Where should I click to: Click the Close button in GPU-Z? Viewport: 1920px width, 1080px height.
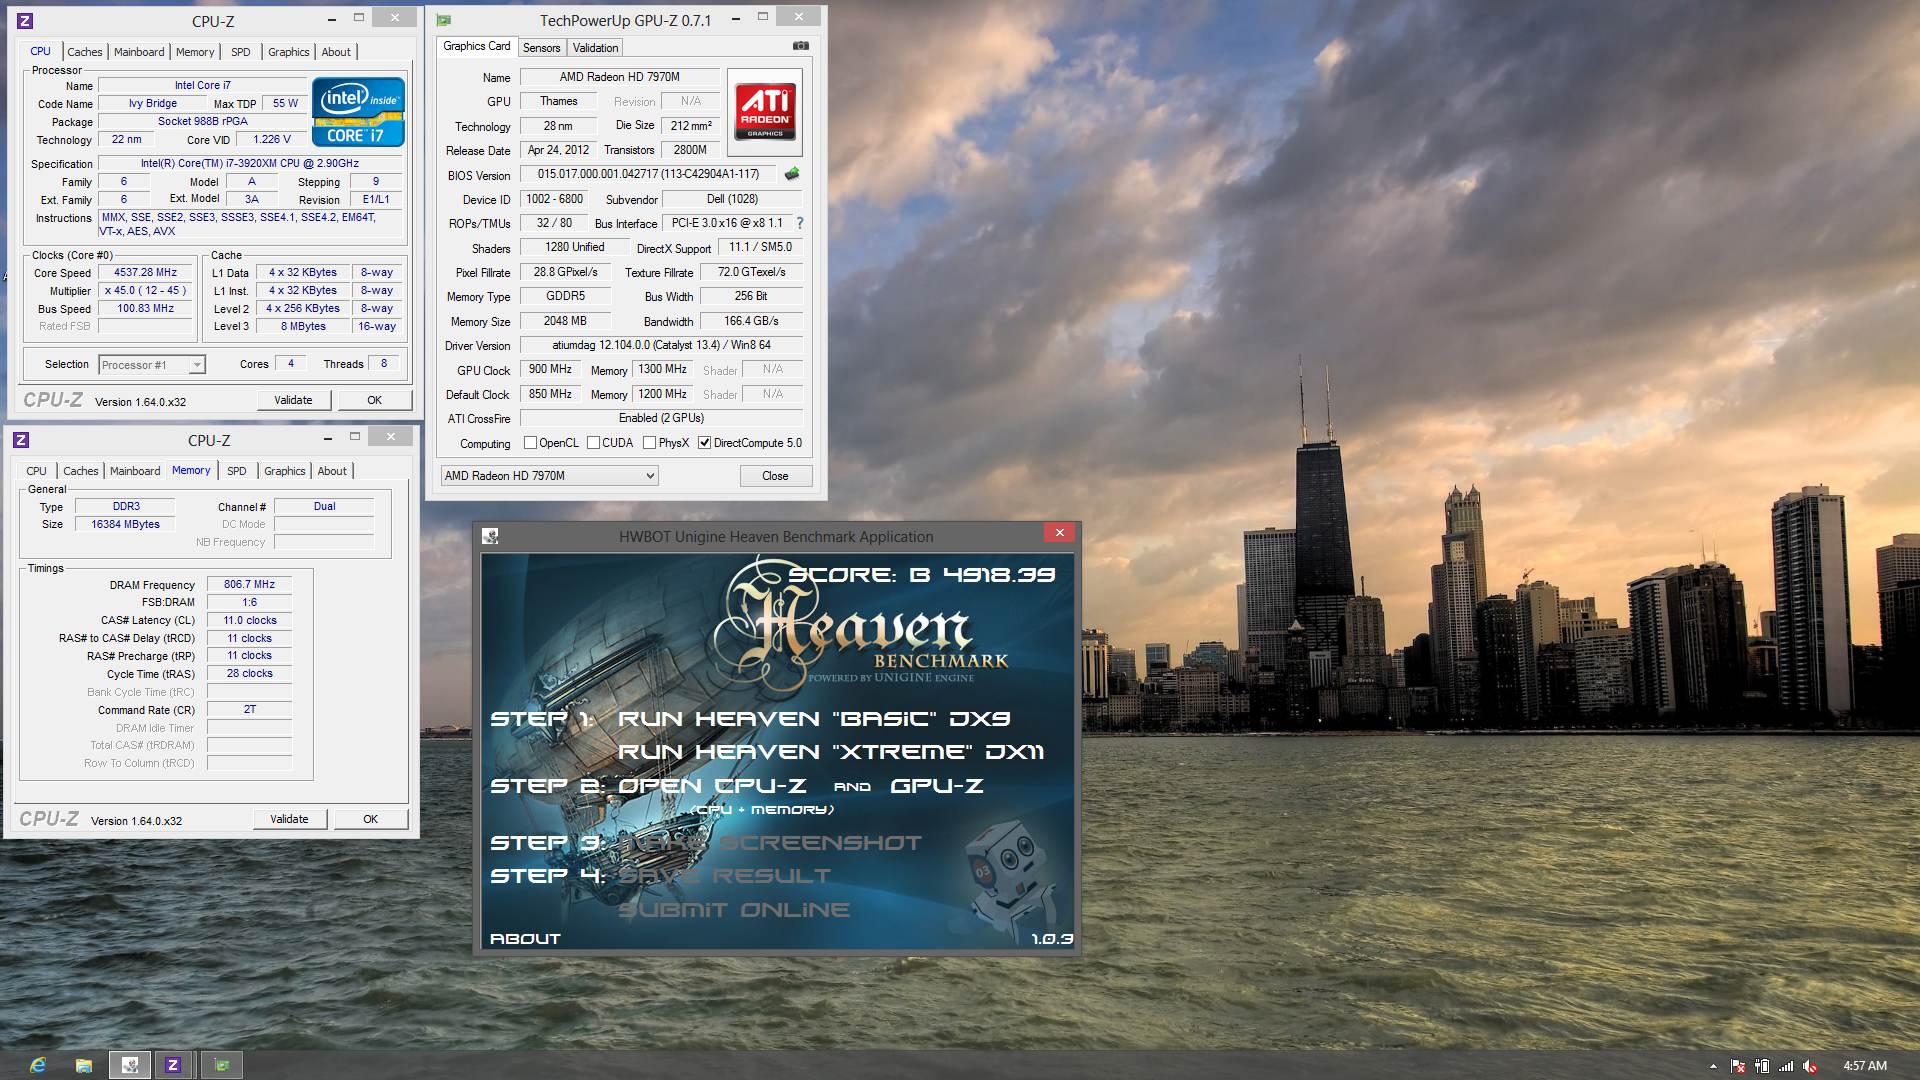(775, 476)
